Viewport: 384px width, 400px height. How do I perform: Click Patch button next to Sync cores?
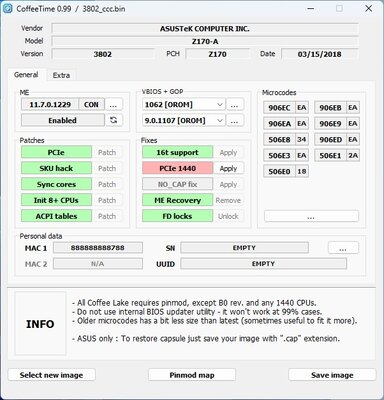coord(107,184)
